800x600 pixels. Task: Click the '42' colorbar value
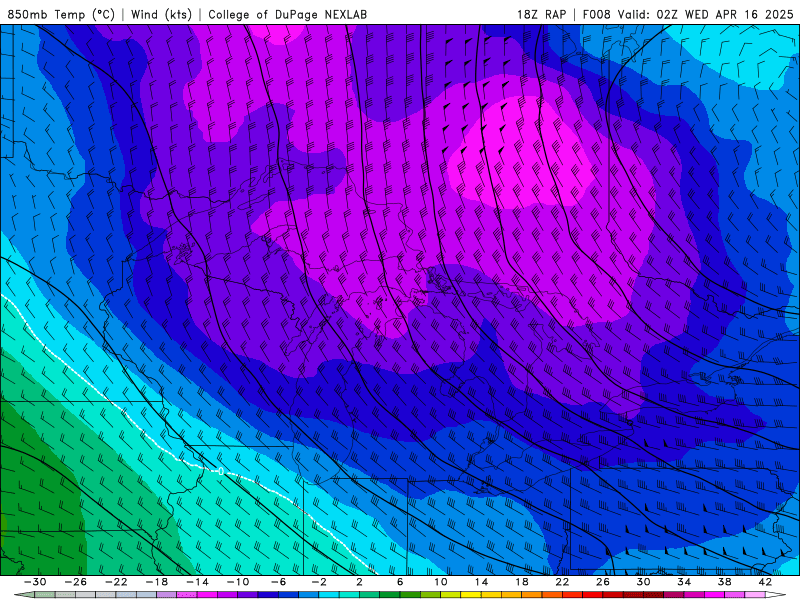click(765, 582)
